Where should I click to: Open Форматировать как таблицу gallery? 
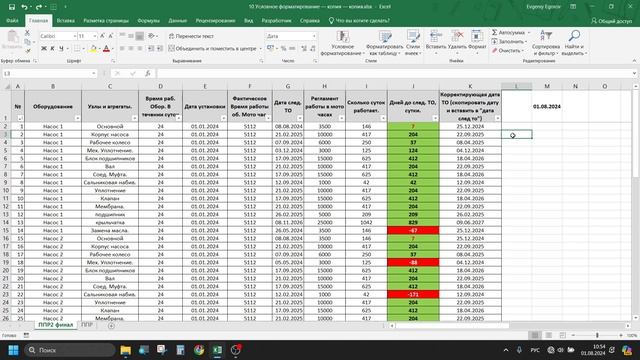384,43
